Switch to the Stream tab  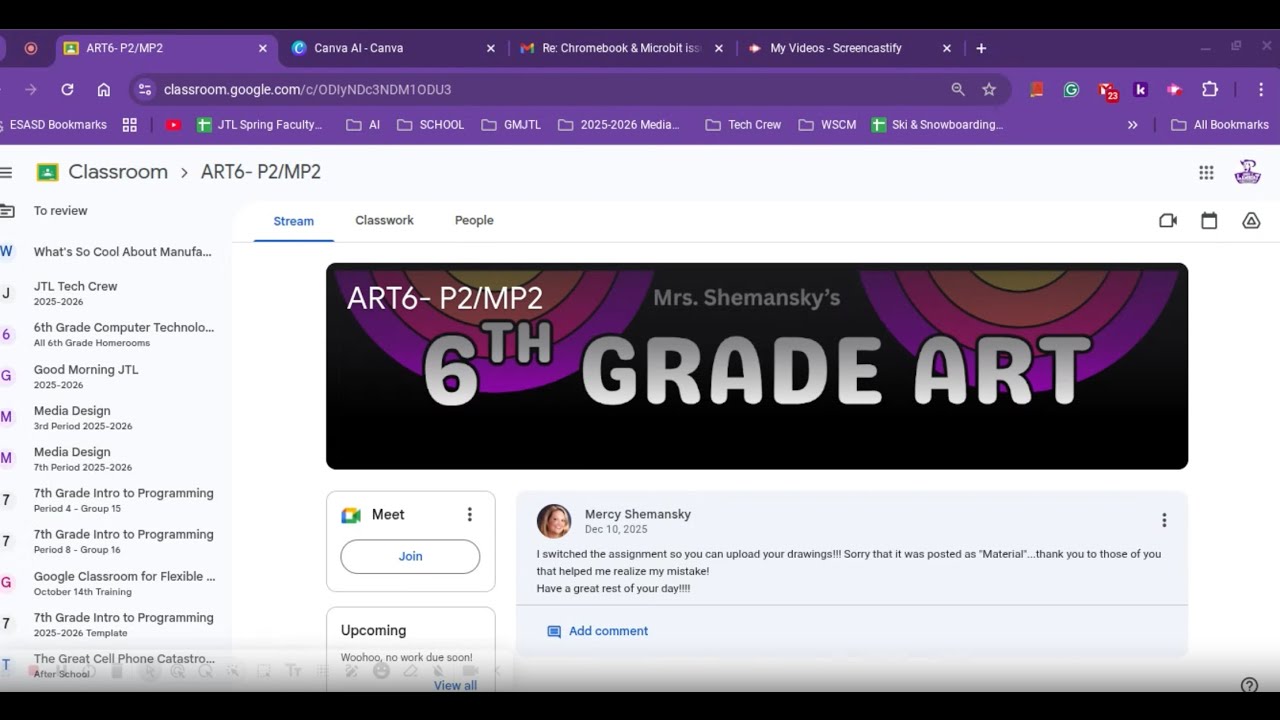pyautogui.click(x=294, y=221)
